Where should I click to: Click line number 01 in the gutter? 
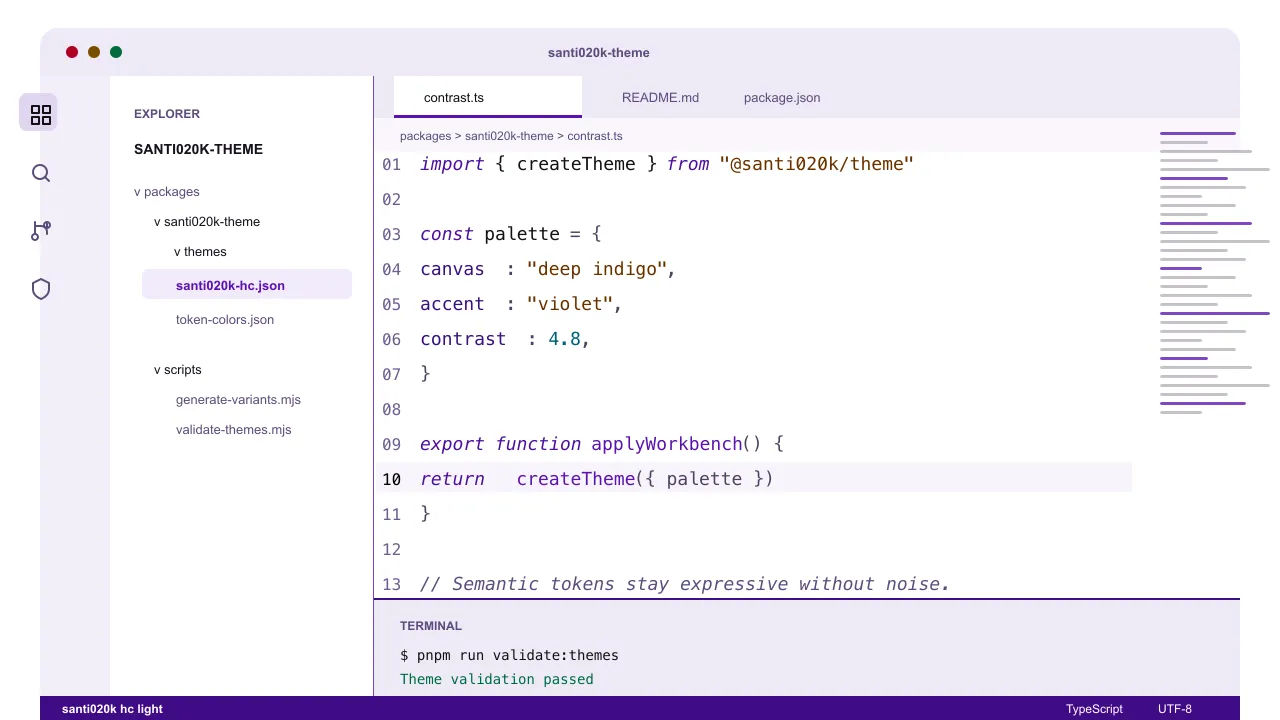pyautogui.click(x=391, y=164)
